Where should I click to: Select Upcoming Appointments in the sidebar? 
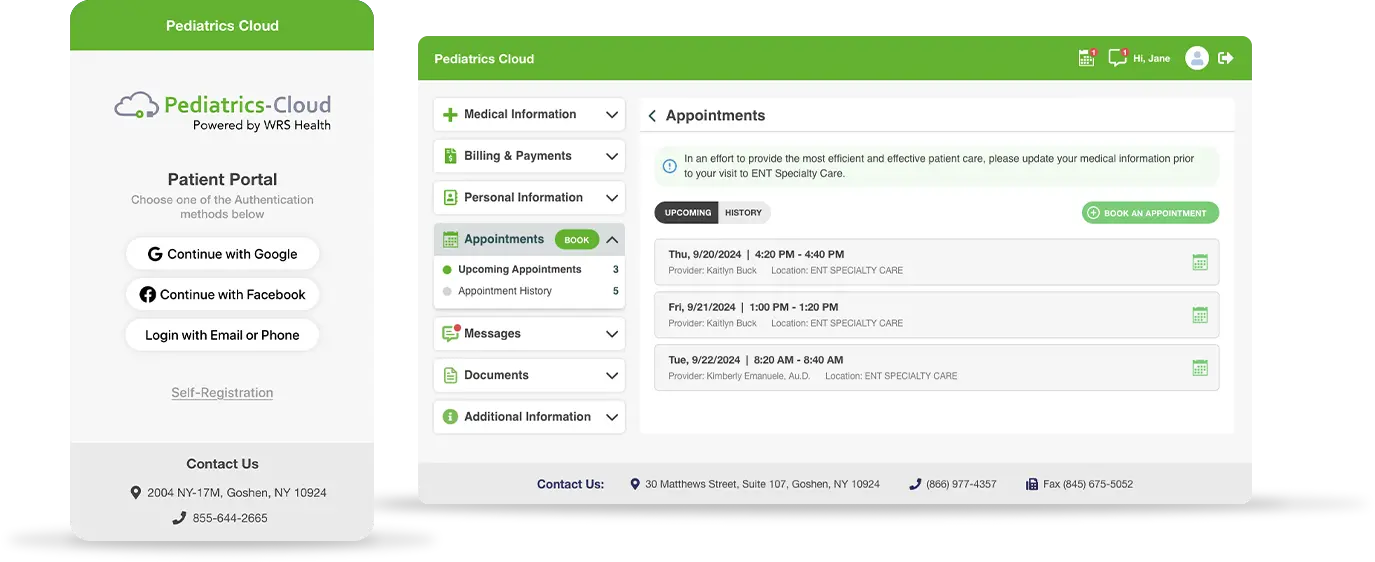tap(519, 270)
